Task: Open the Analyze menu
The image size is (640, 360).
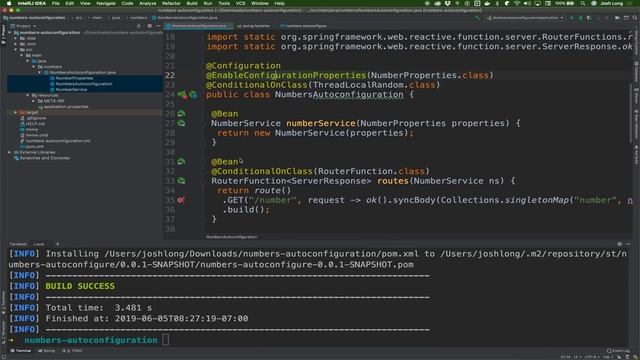Action: (147, 3)
